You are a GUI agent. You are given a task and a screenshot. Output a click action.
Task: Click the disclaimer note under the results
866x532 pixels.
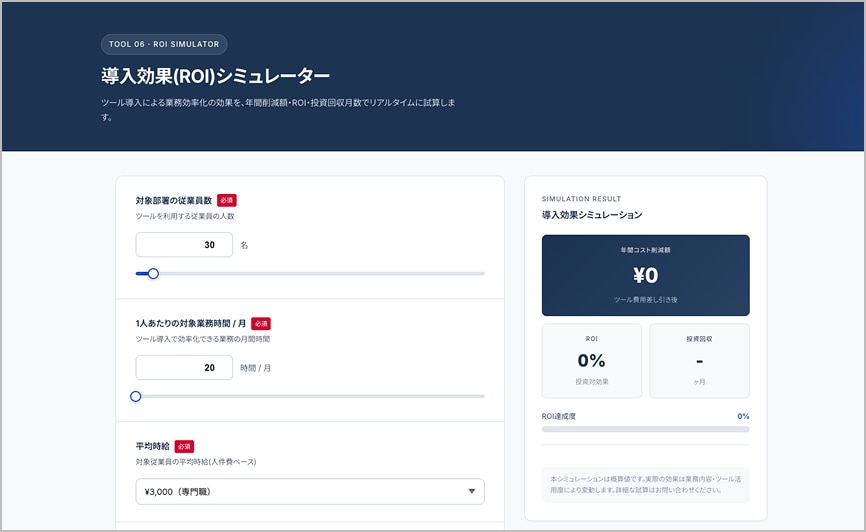[x=645, y=484]
